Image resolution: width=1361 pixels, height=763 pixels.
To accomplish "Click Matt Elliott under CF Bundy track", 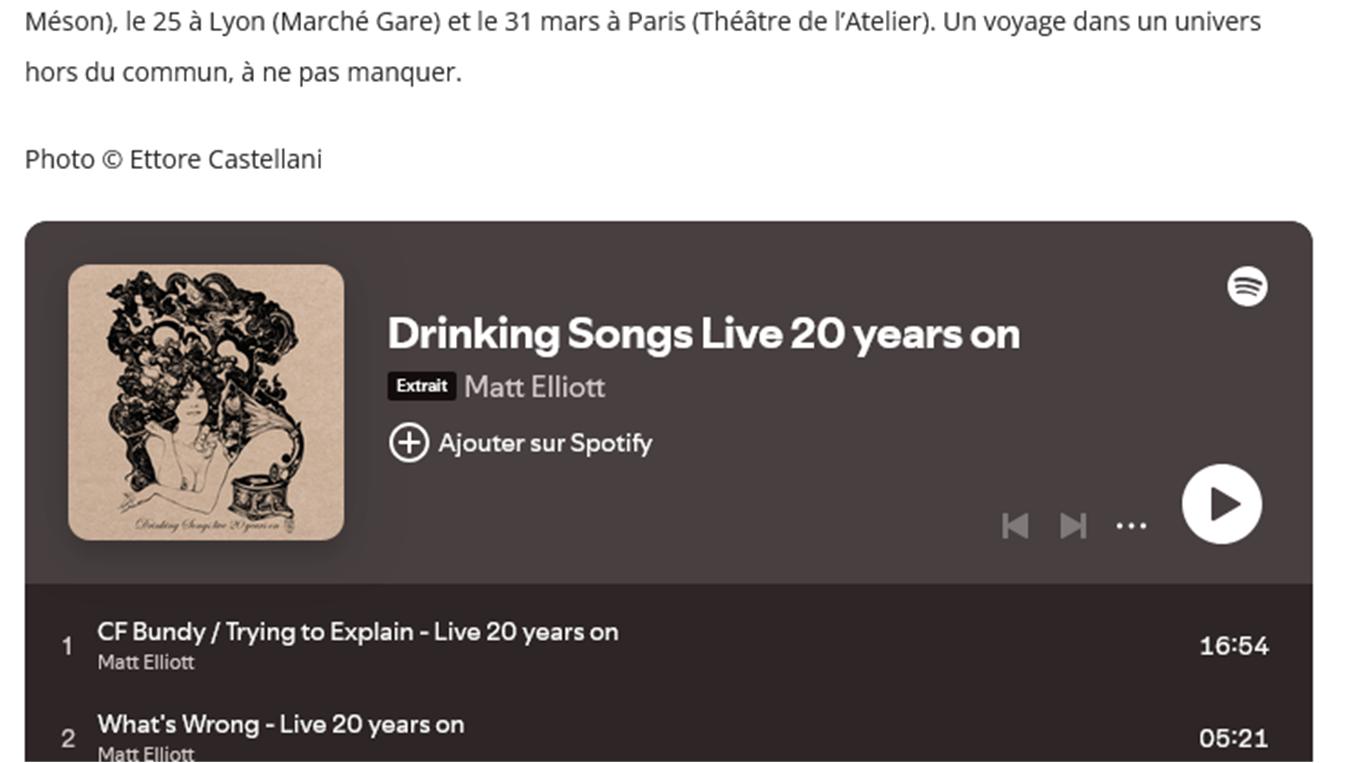I will click(x=146, y=662).
